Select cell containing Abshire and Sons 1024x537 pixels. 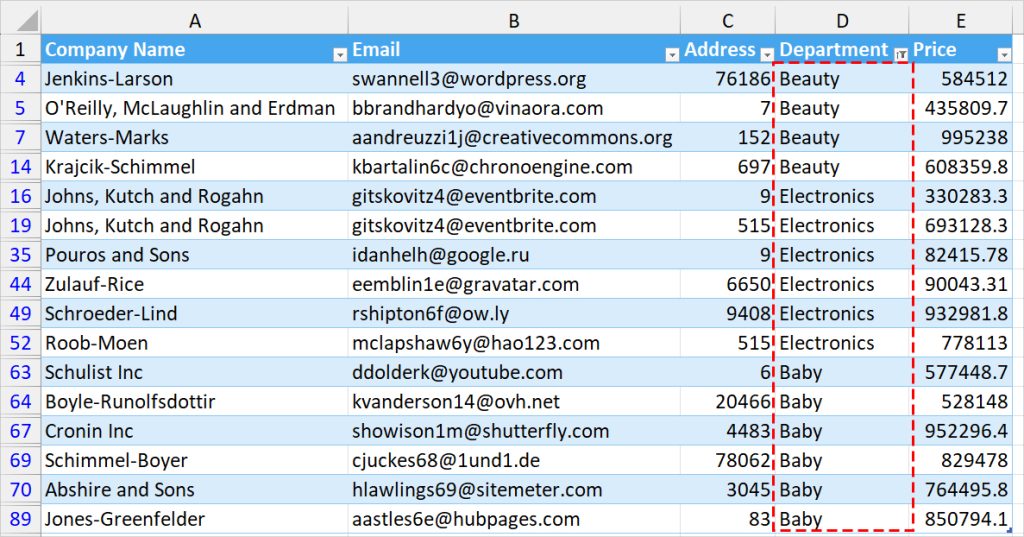point(195,490)
